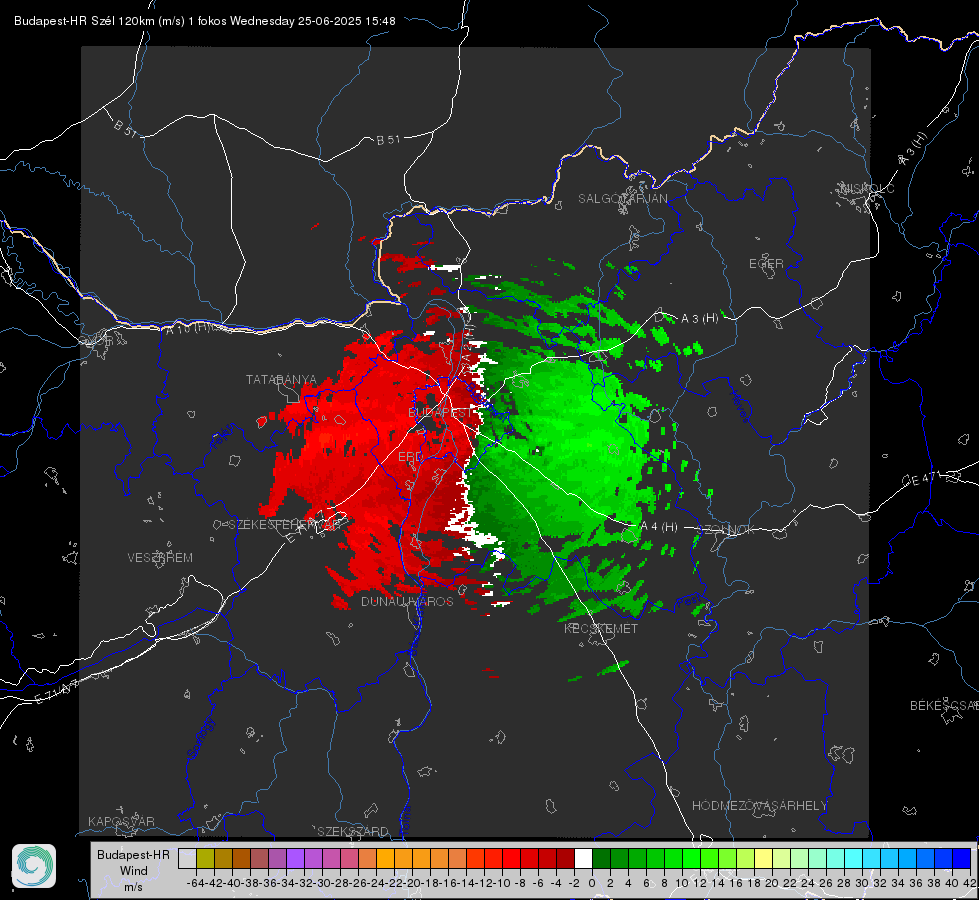
Task: Click the legend value label '-64'
Action: (195, 883)
